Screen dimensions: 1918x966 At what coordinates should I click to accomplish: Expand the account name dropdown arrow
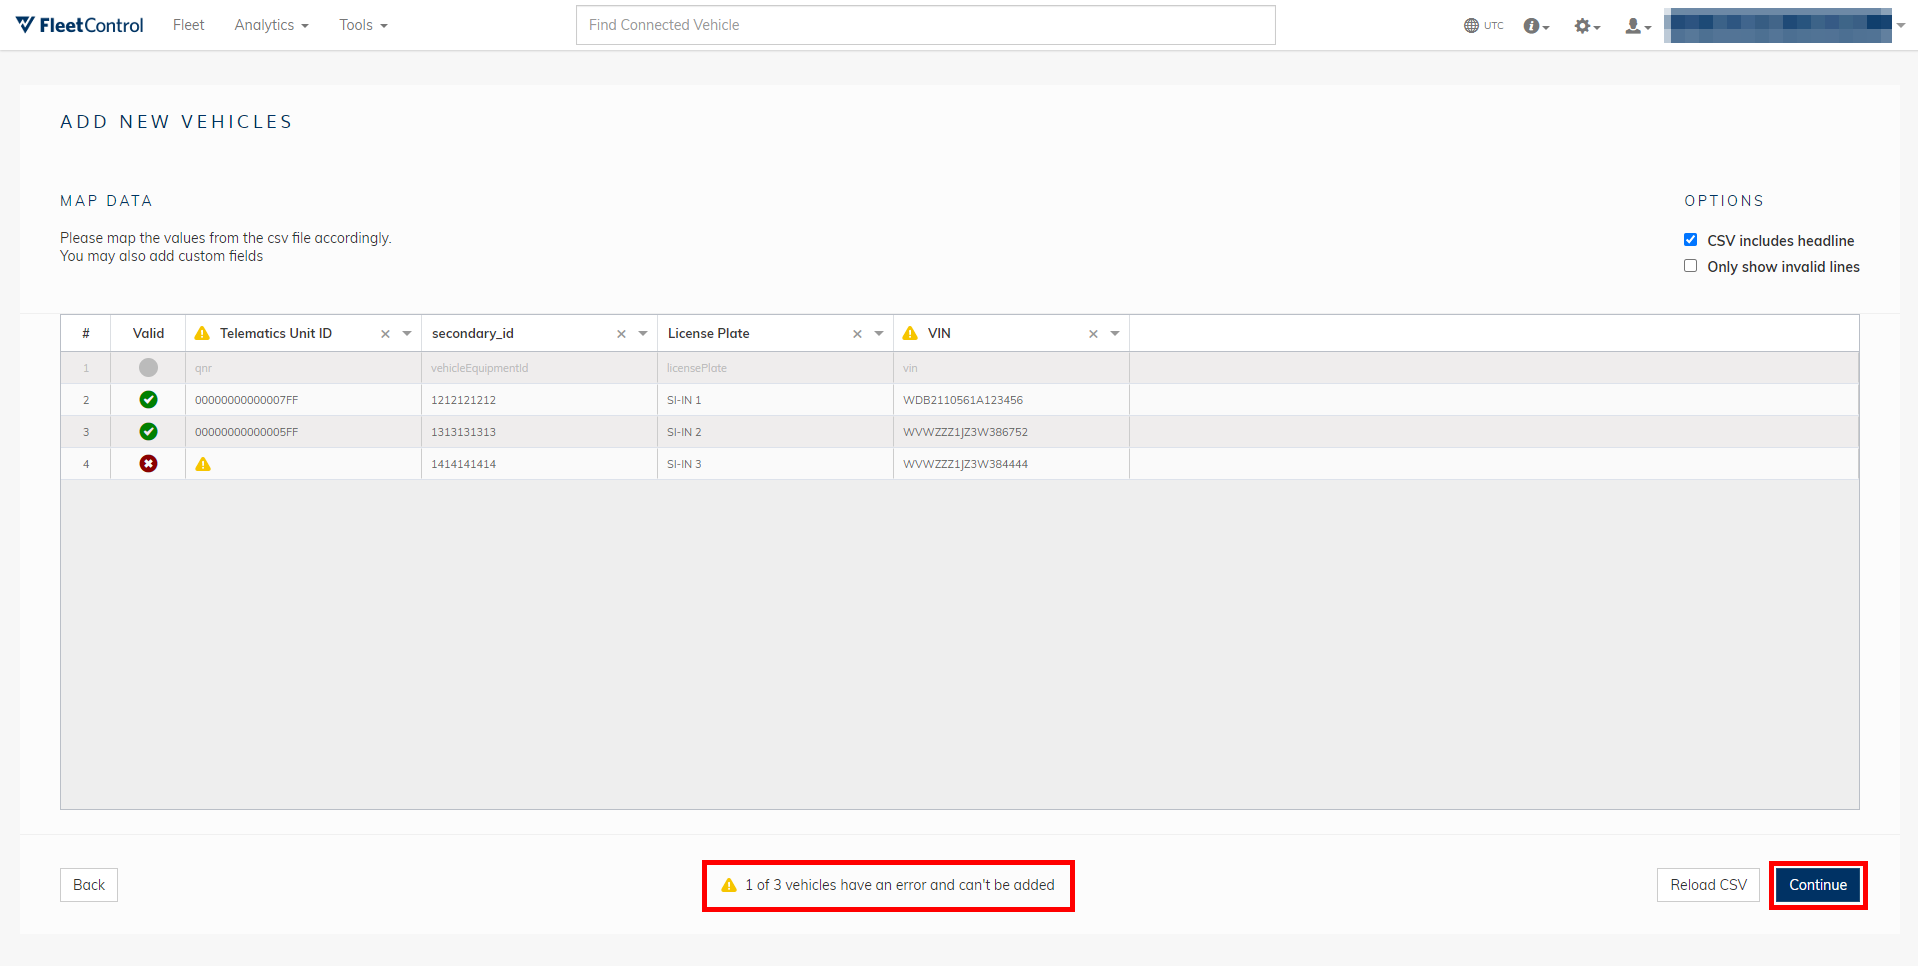(1901, 26)
